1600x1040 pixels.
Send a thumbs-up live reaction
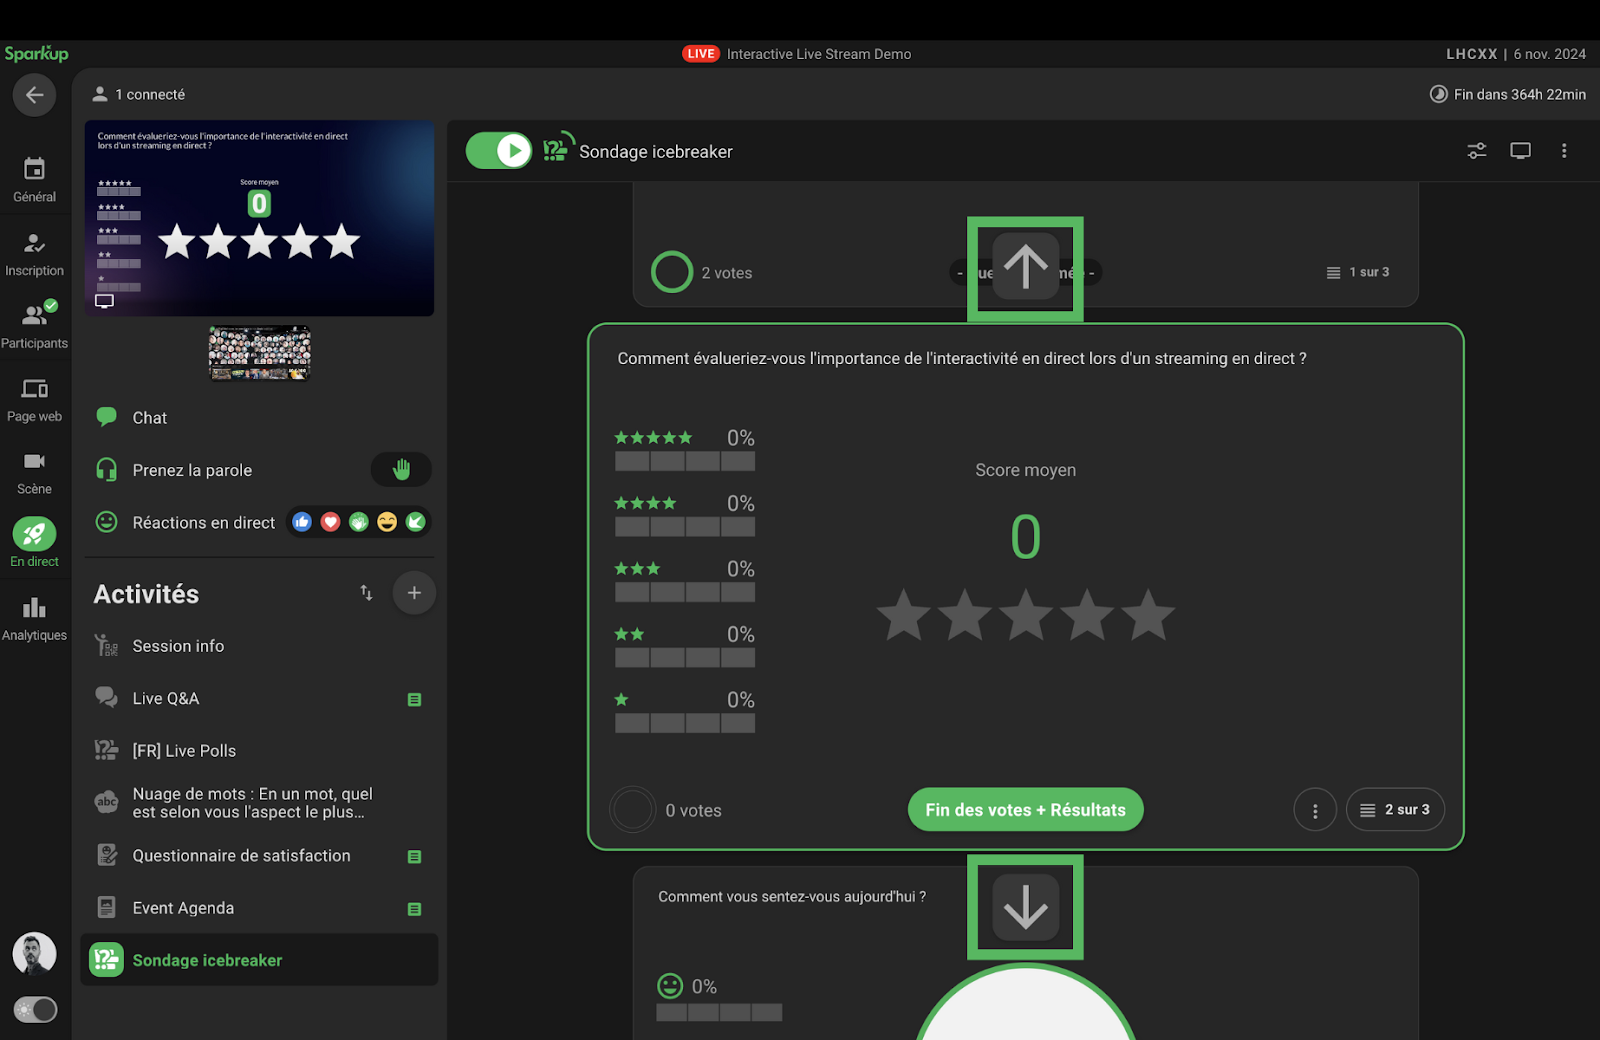(x=302, y=522)
